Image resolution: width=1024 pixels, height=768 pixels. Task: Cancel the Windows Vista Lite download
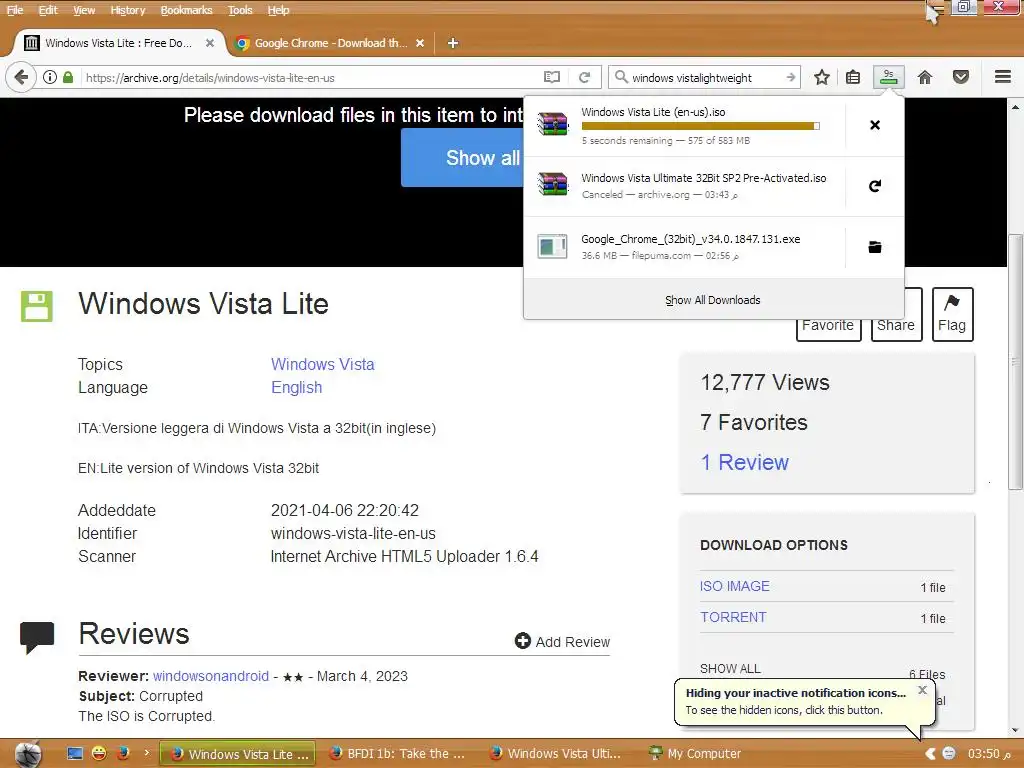(875, 125)
